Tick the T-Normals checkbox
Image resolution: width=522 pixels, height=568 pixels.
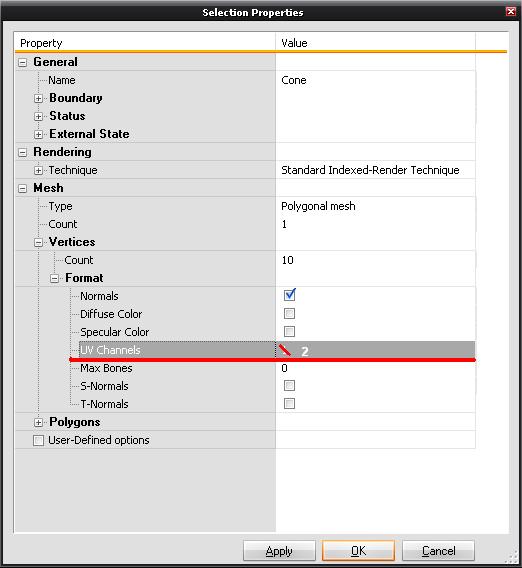click(x=289, y=404)
